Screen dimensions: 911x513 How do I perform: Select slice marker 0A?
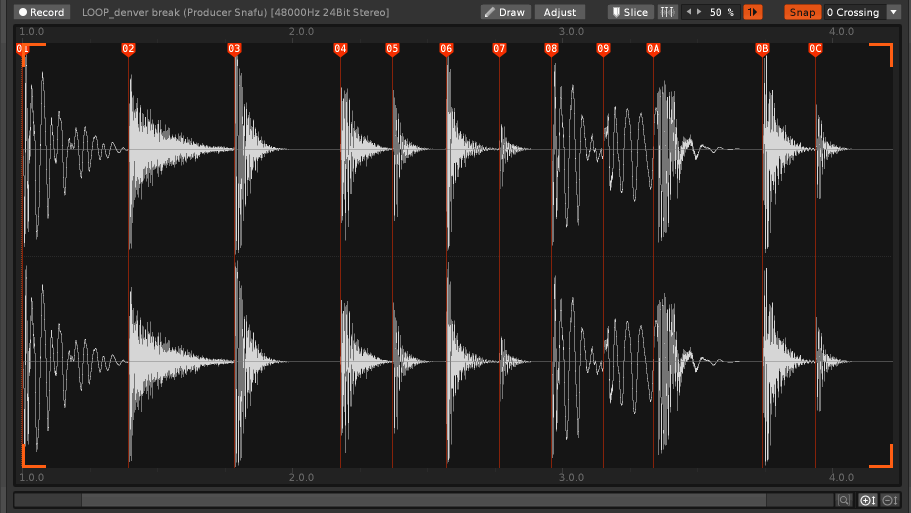point(653,49)
